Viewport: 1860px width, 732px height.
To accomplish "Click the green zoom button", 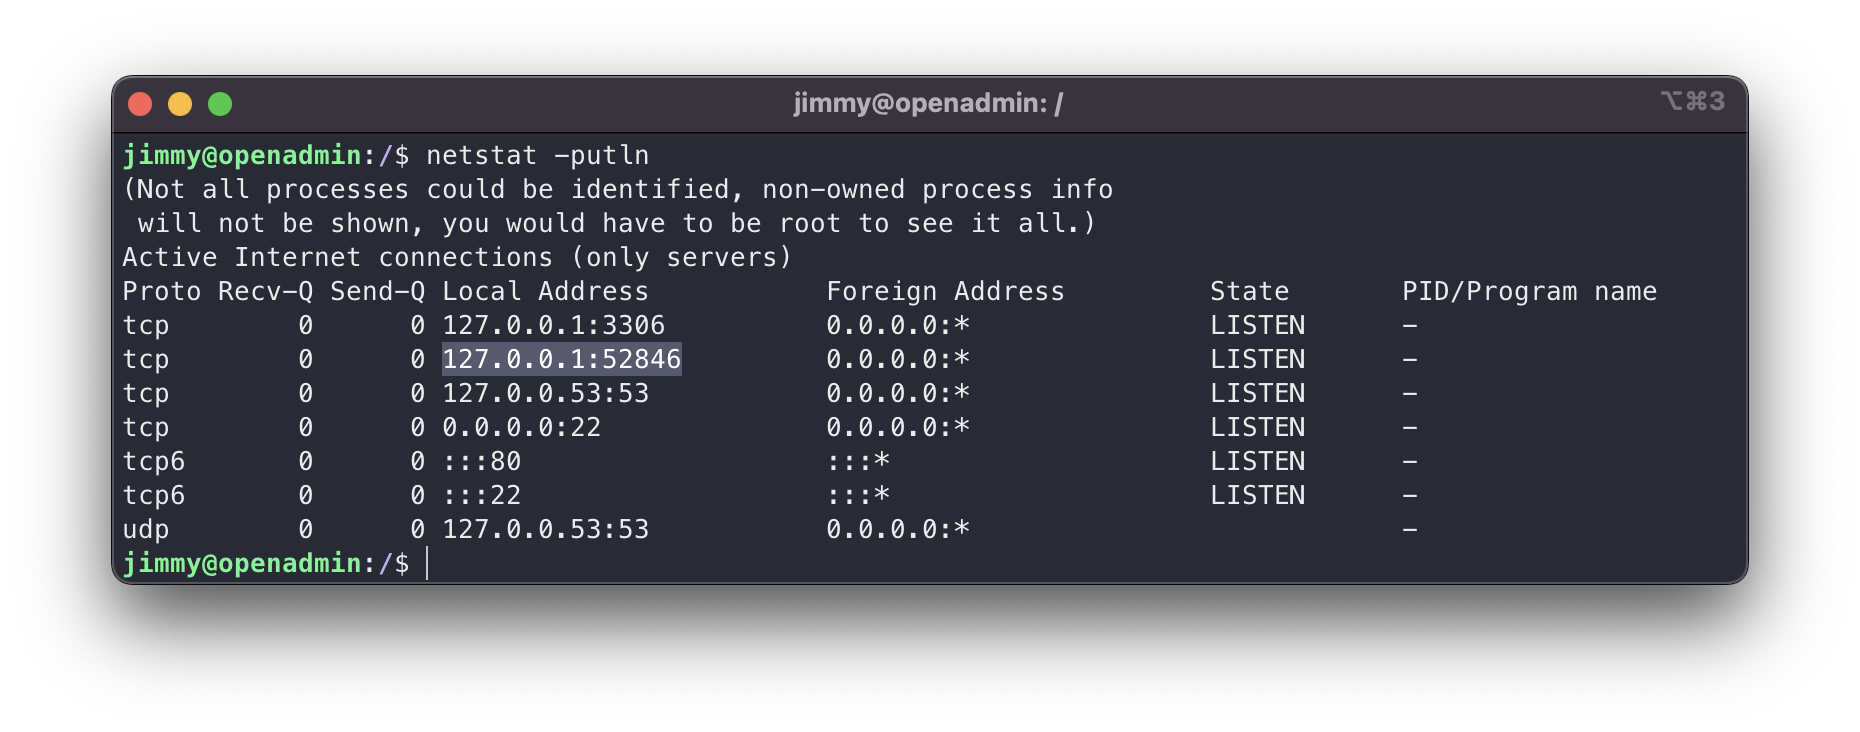I will 219,102.
